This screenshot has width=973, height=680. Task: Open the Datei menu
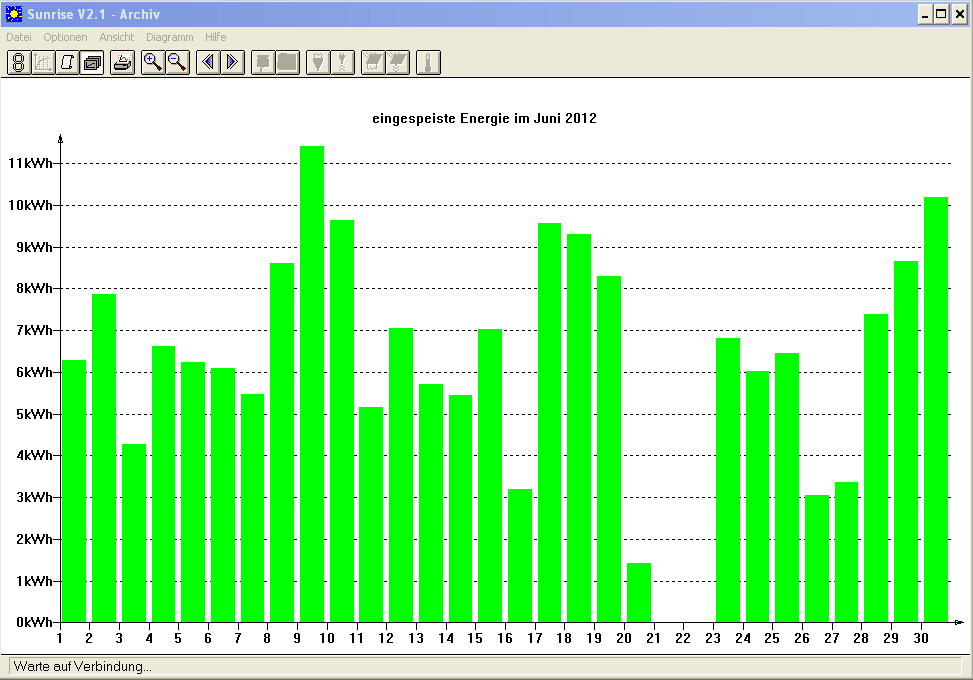pyautogui.click(x=19, y=37)
